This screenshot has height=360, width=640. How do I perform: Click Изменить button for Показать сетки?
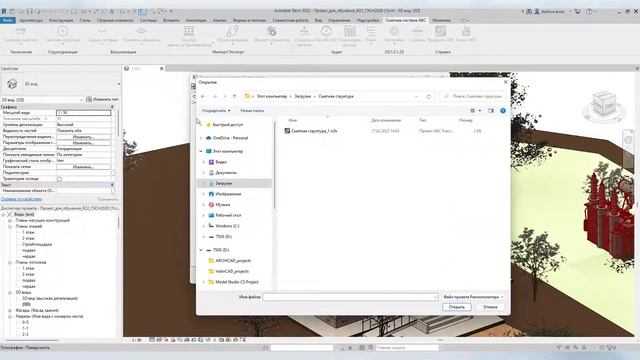pos(84,167)
